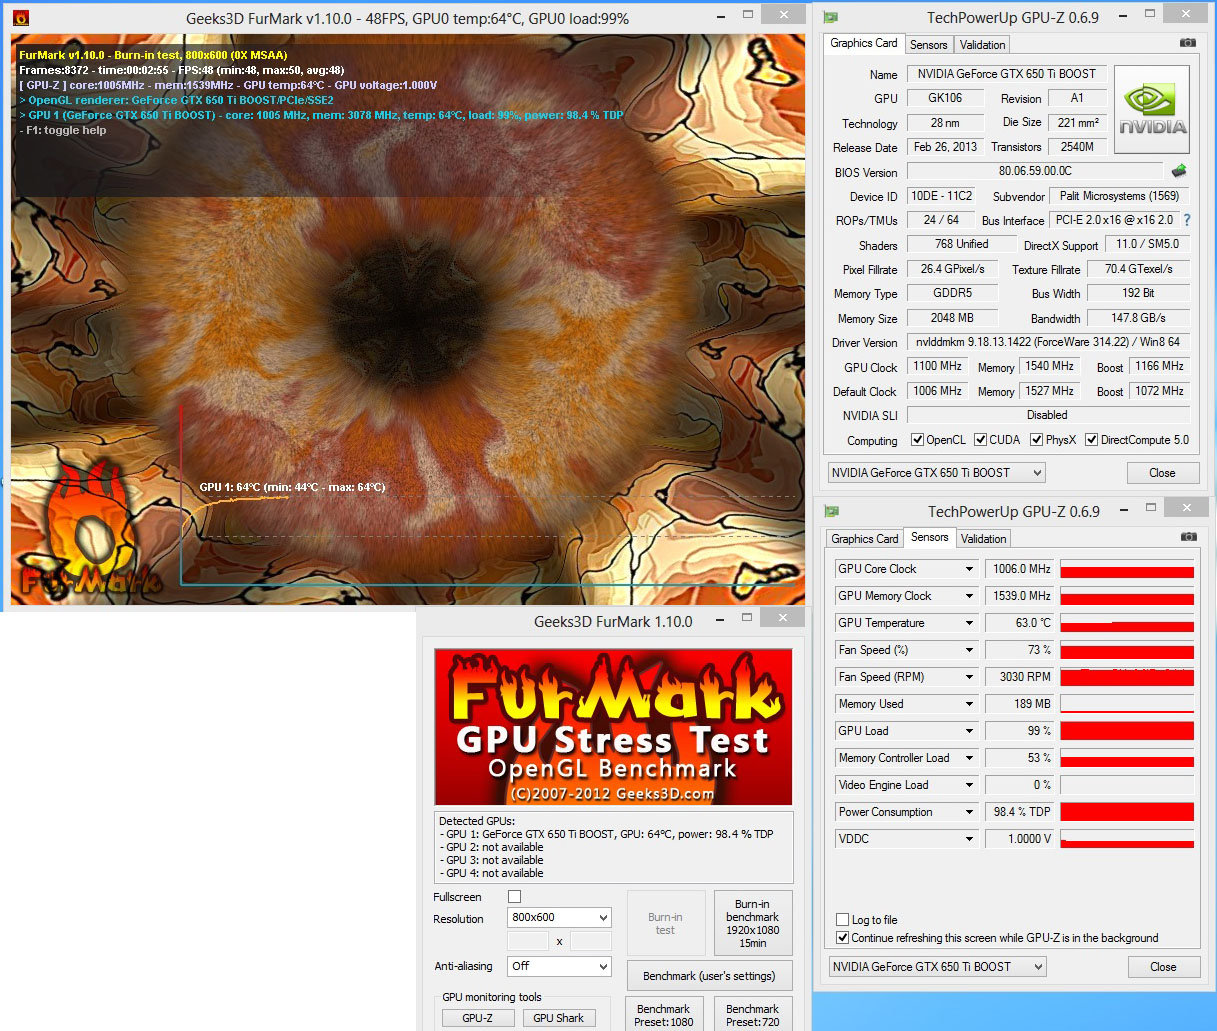
Task: Click the question mark beside Bus Interface
Action: pos(1187,220)
